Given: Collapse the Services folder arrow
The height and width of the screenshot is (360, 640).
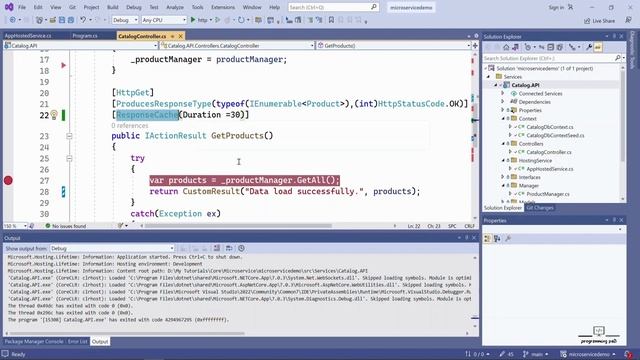Looking at the screenshot, I should pos(489,77).
